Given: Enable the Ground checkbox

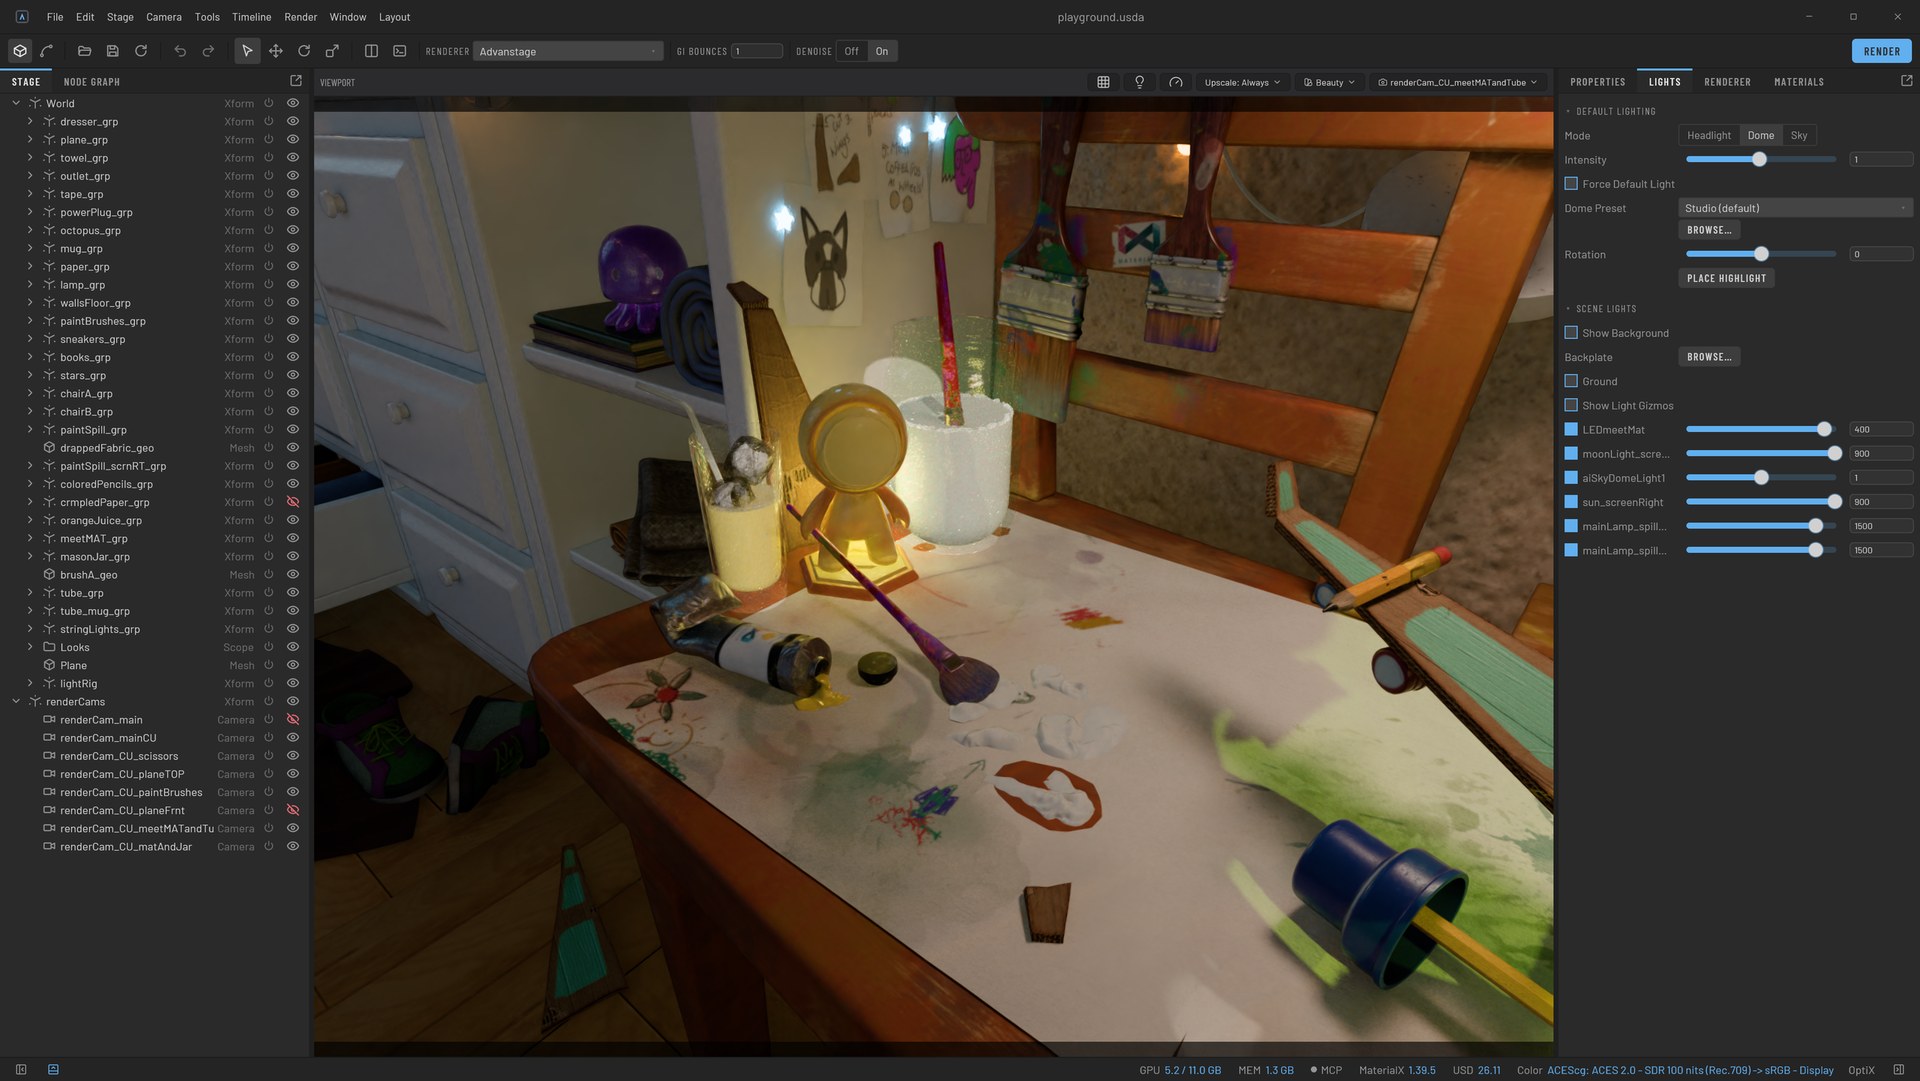Looking at the screenshot, I should click(1571, 381).
